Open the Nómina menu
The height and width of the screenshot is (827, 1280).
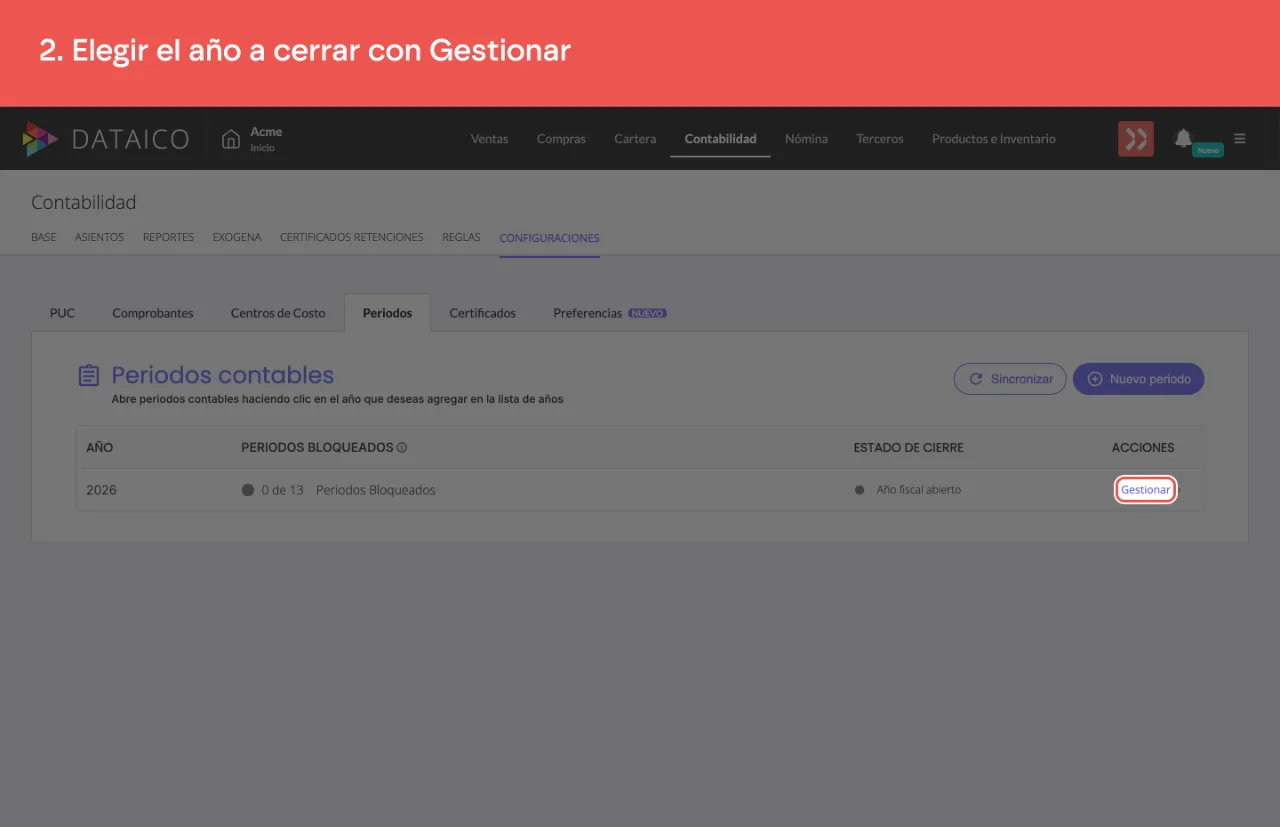click(x=806, y=139)
